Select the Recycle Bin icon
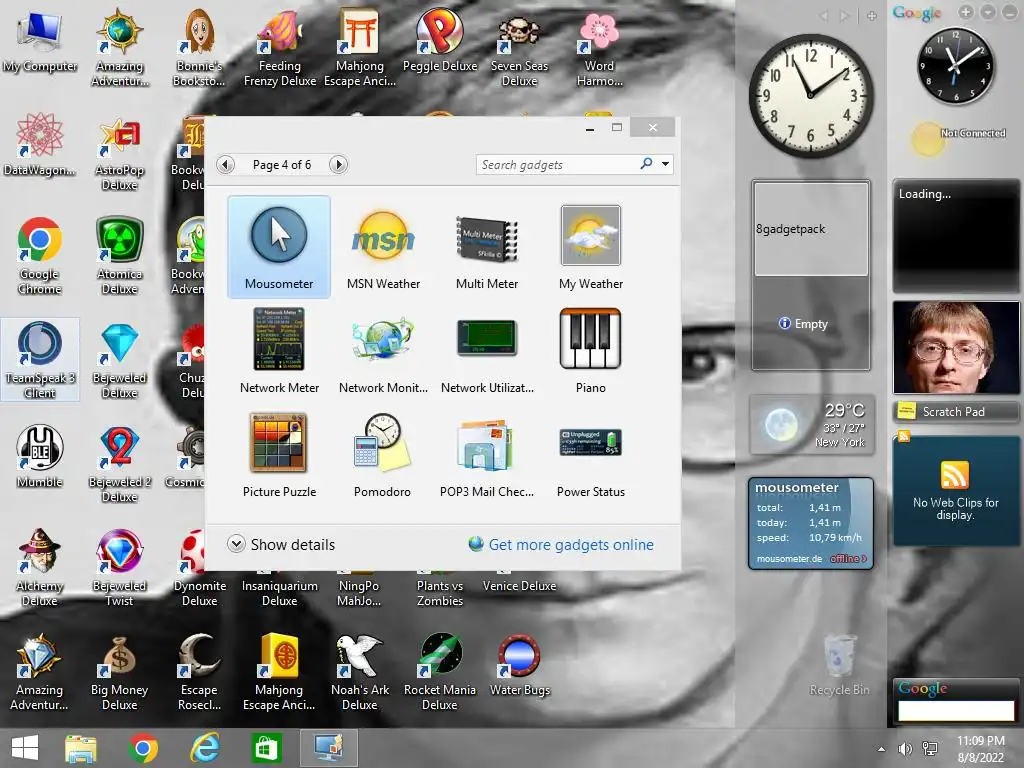This screenshot has height=768, width=1024. (x=839, y=665)
